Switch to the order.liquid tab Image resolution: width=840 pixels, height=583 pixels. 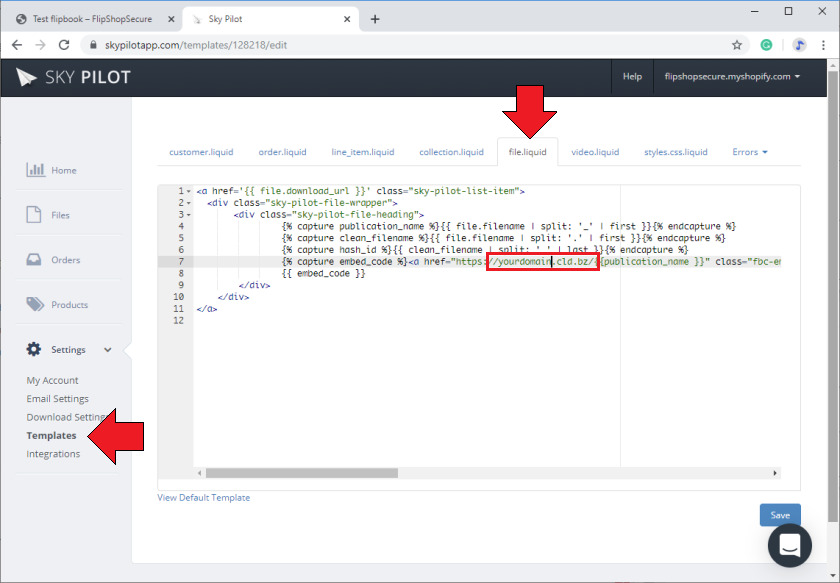(x=282, y=152)
